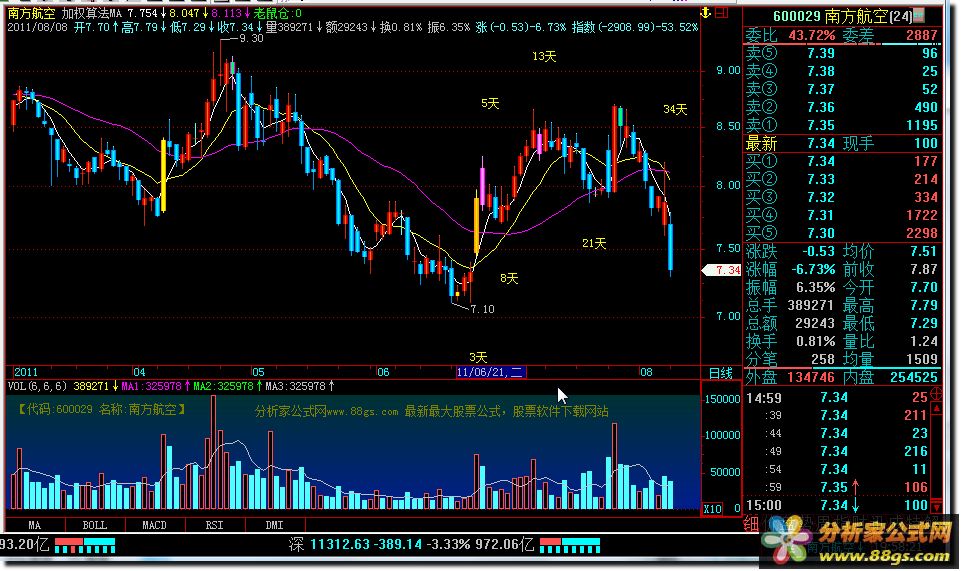
Task: Click the 买⑤ 7.30 order row
Action: point(841,233)
